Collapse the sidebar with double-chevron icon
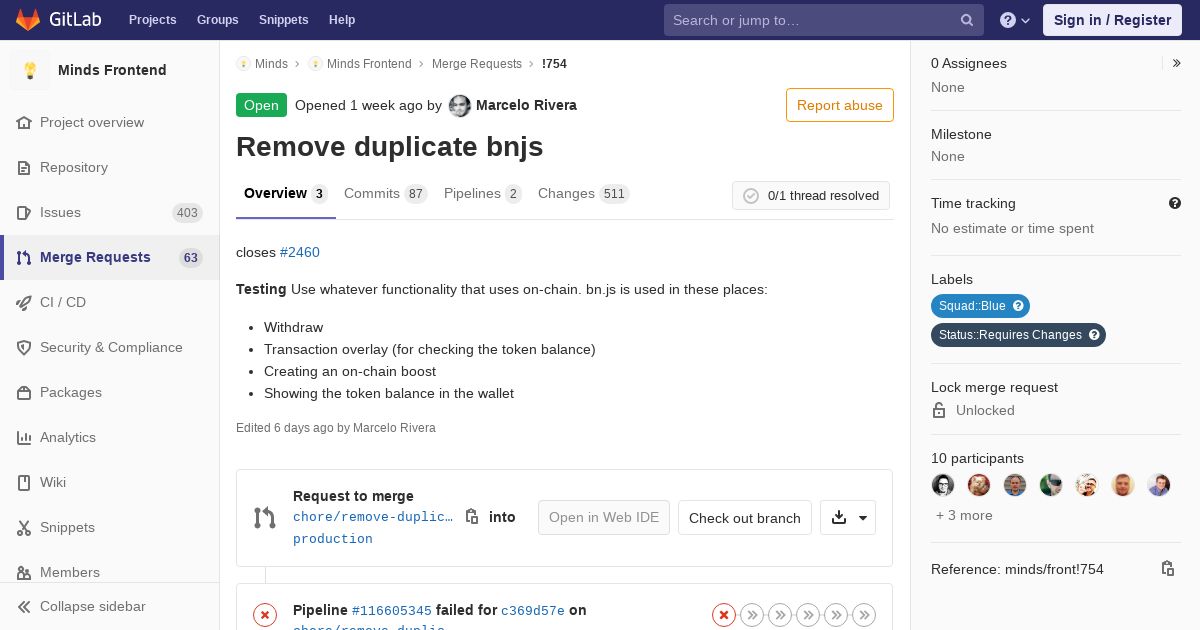This screenshot has width=1200, height=630. point(24,607)
